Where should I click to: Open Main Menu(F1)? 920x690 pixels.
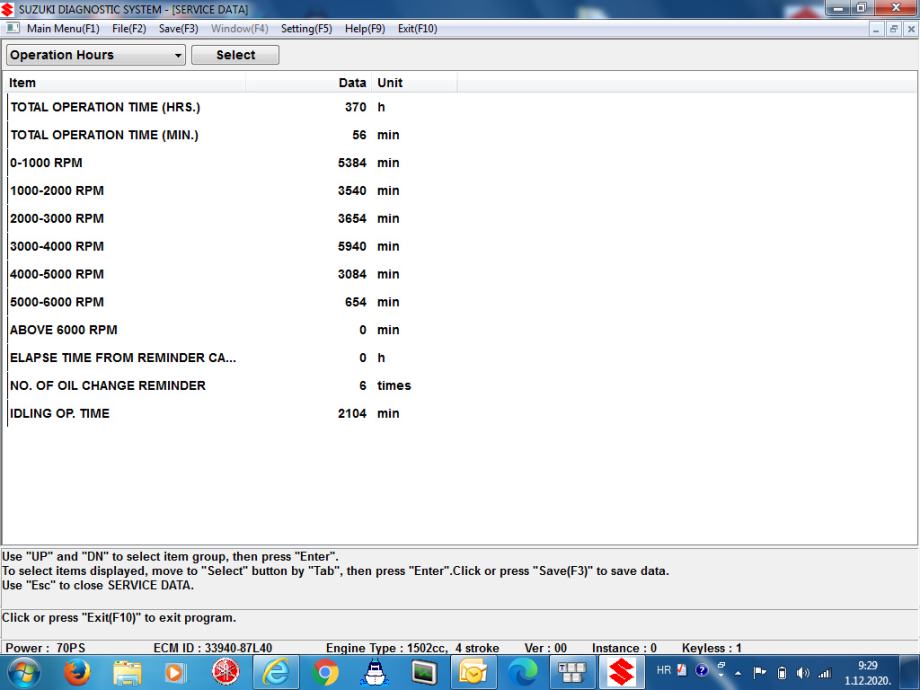63,29
